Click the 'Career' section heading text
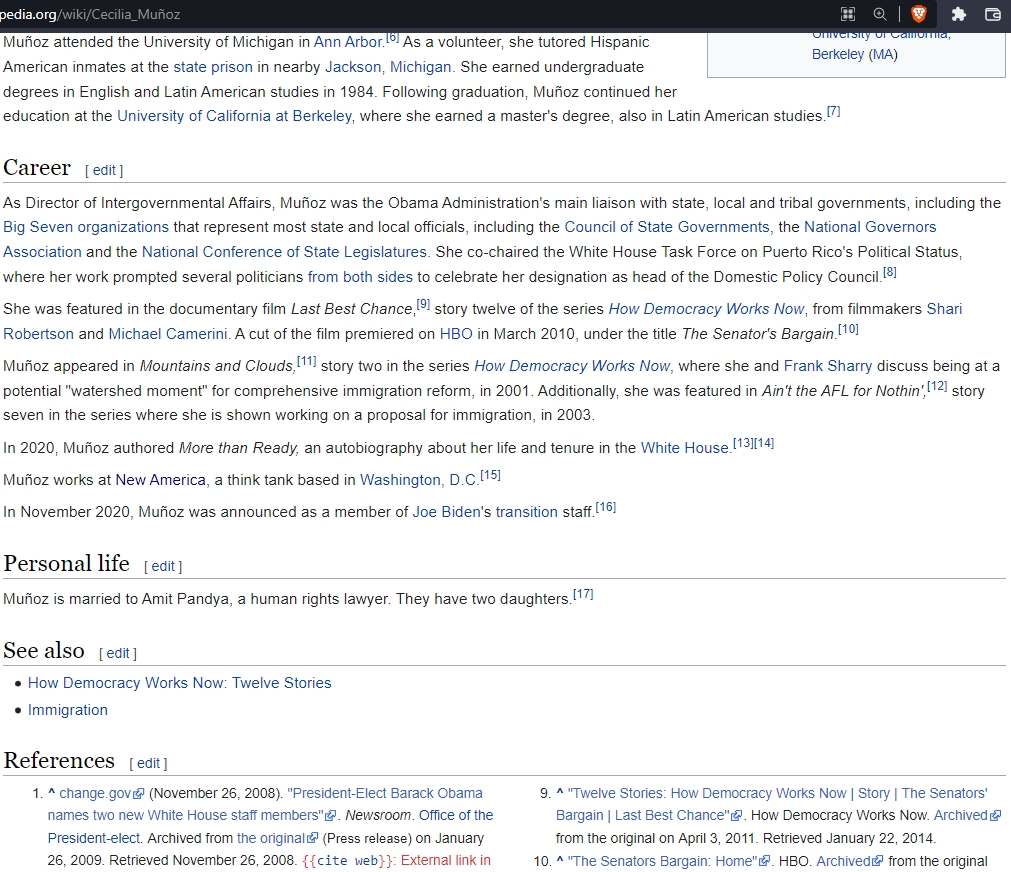The height and width of the screenshot is (872, 1011). tap(37, 168)
